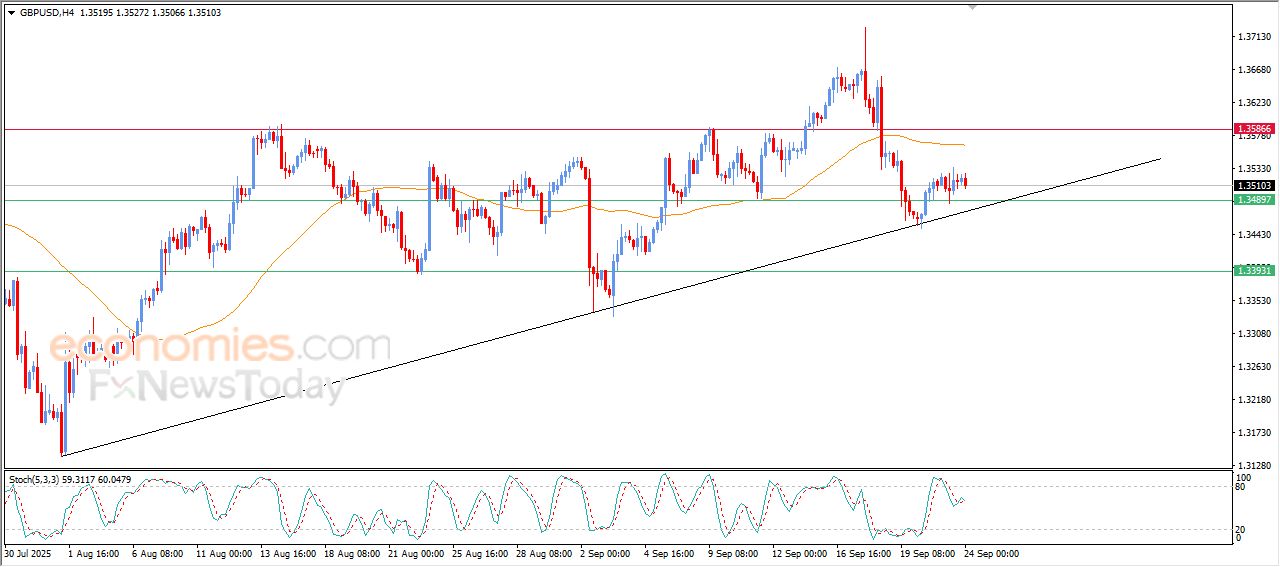Click the 18 Aug 08:00 time label
The image size is (1280, 567).
(353, 553)
